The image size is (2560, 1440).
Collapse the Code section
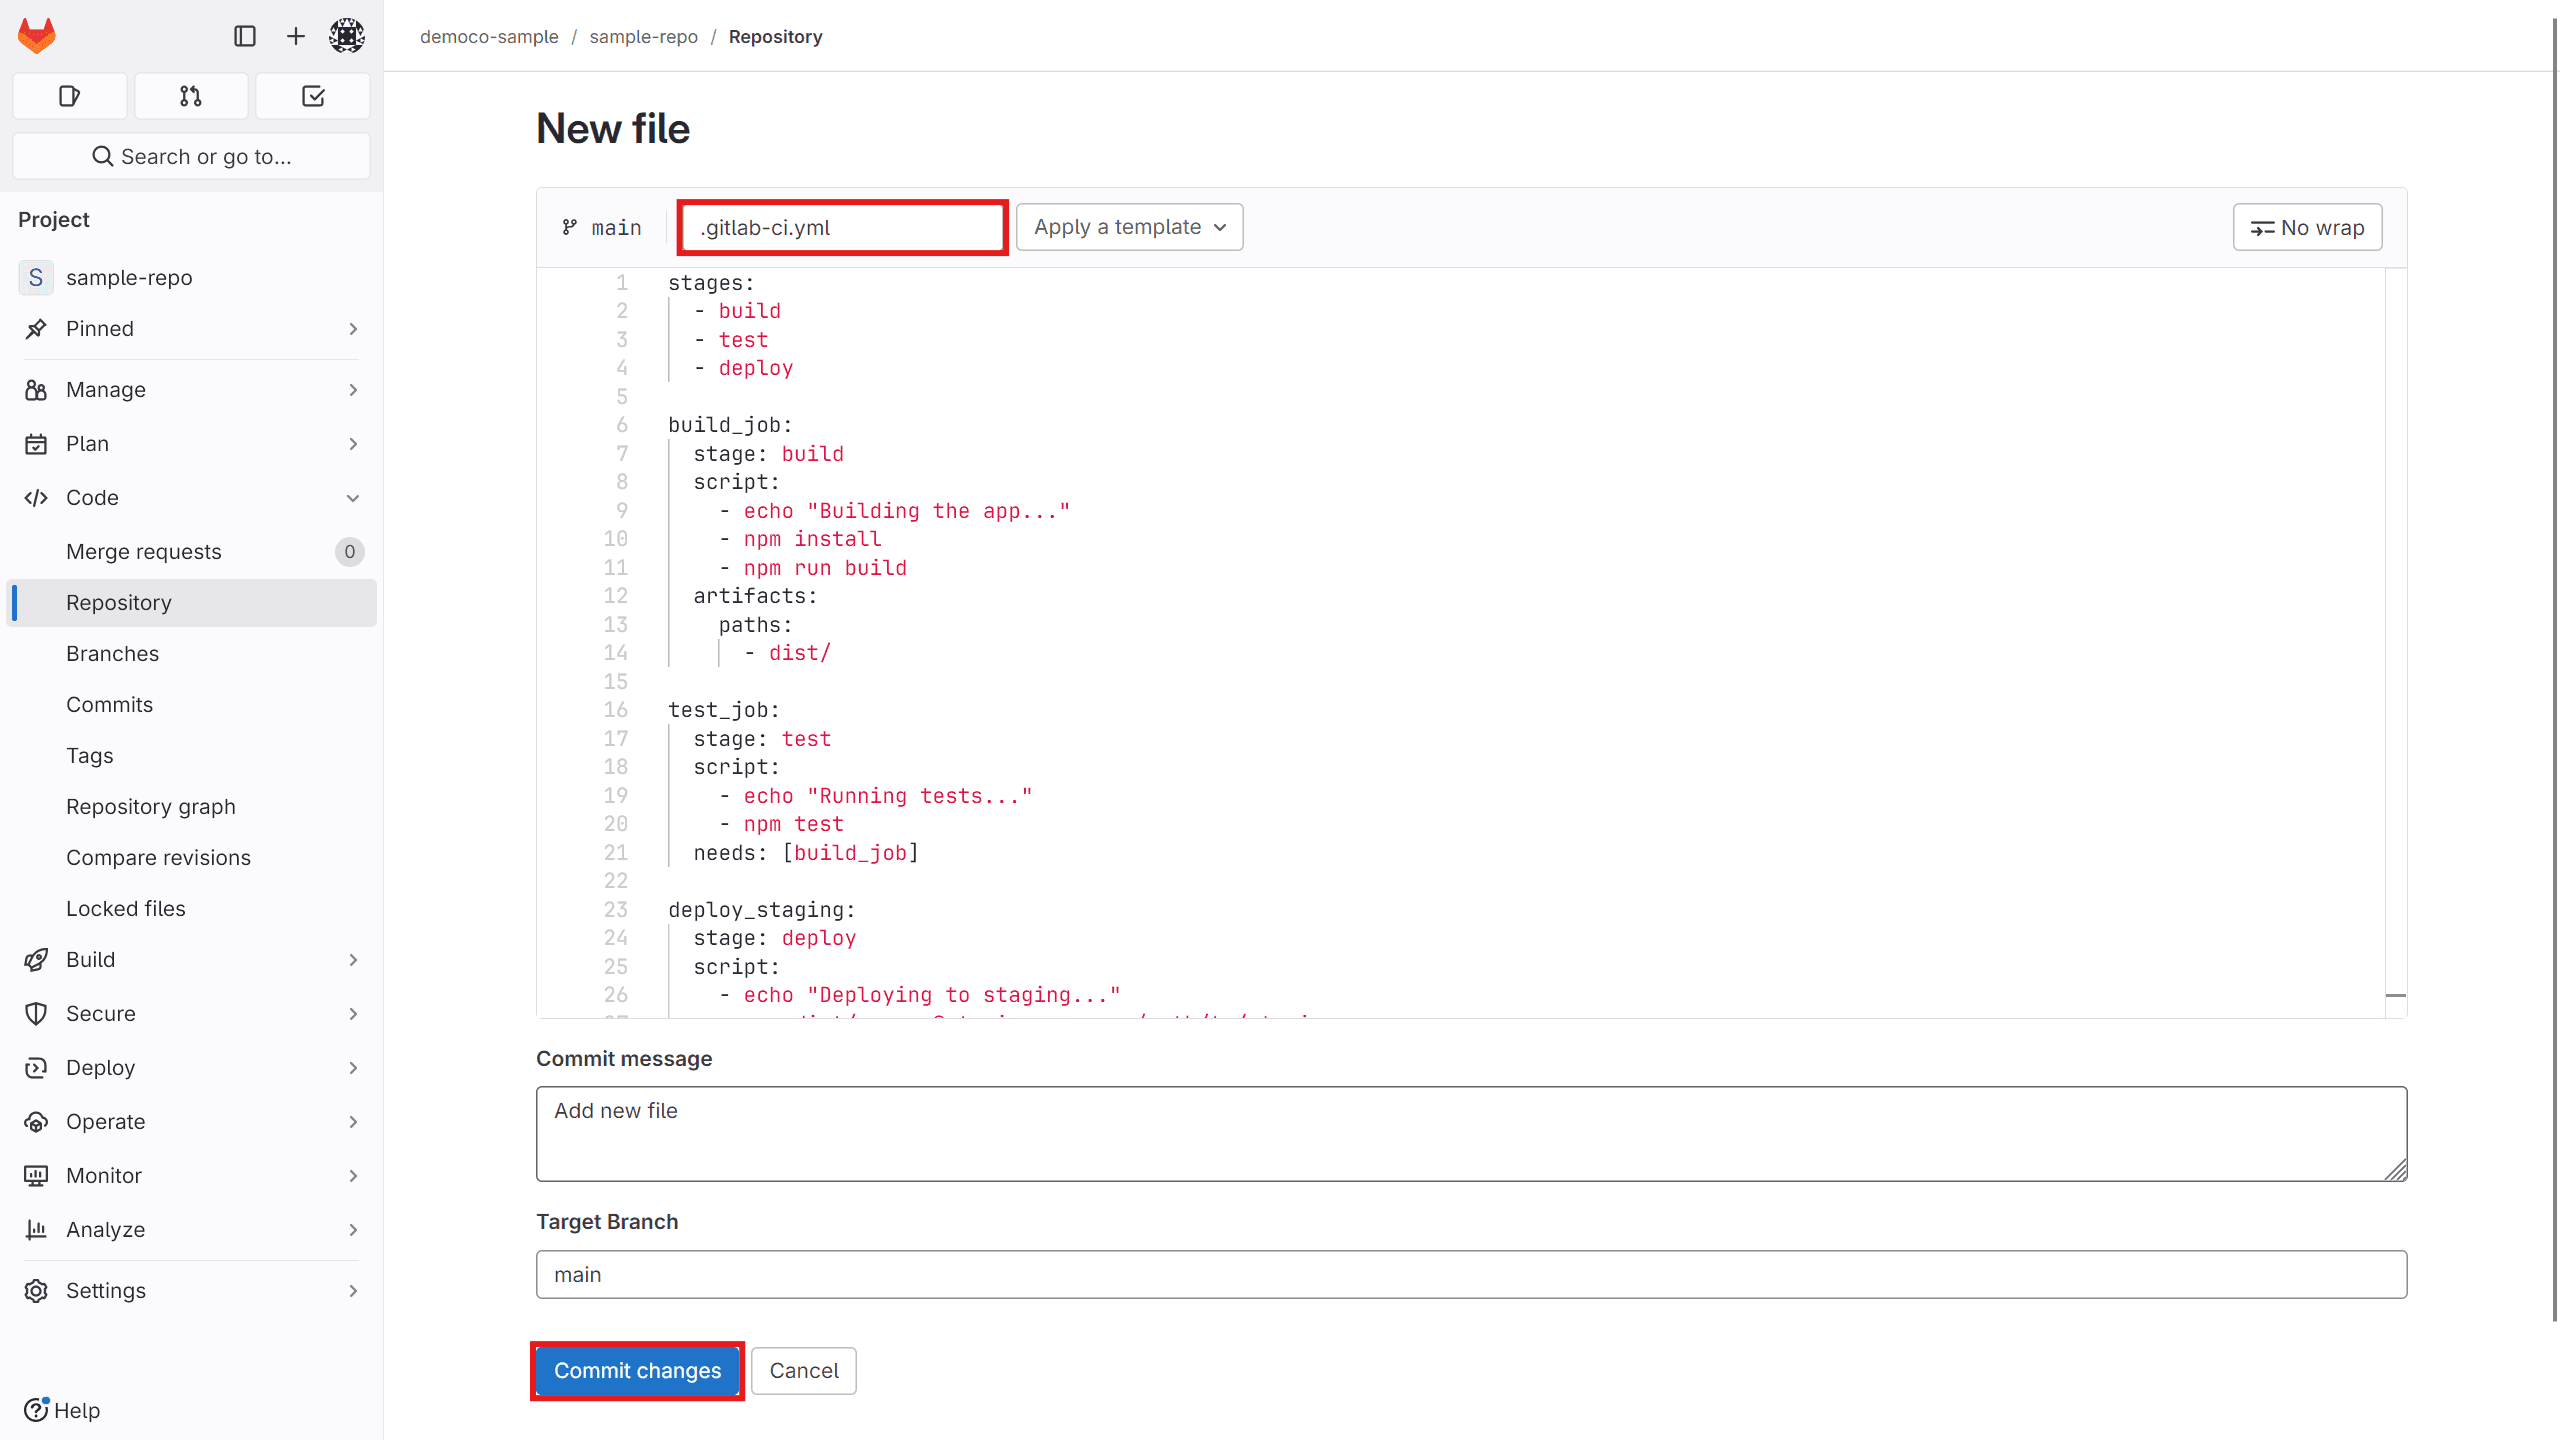(191, 497)
